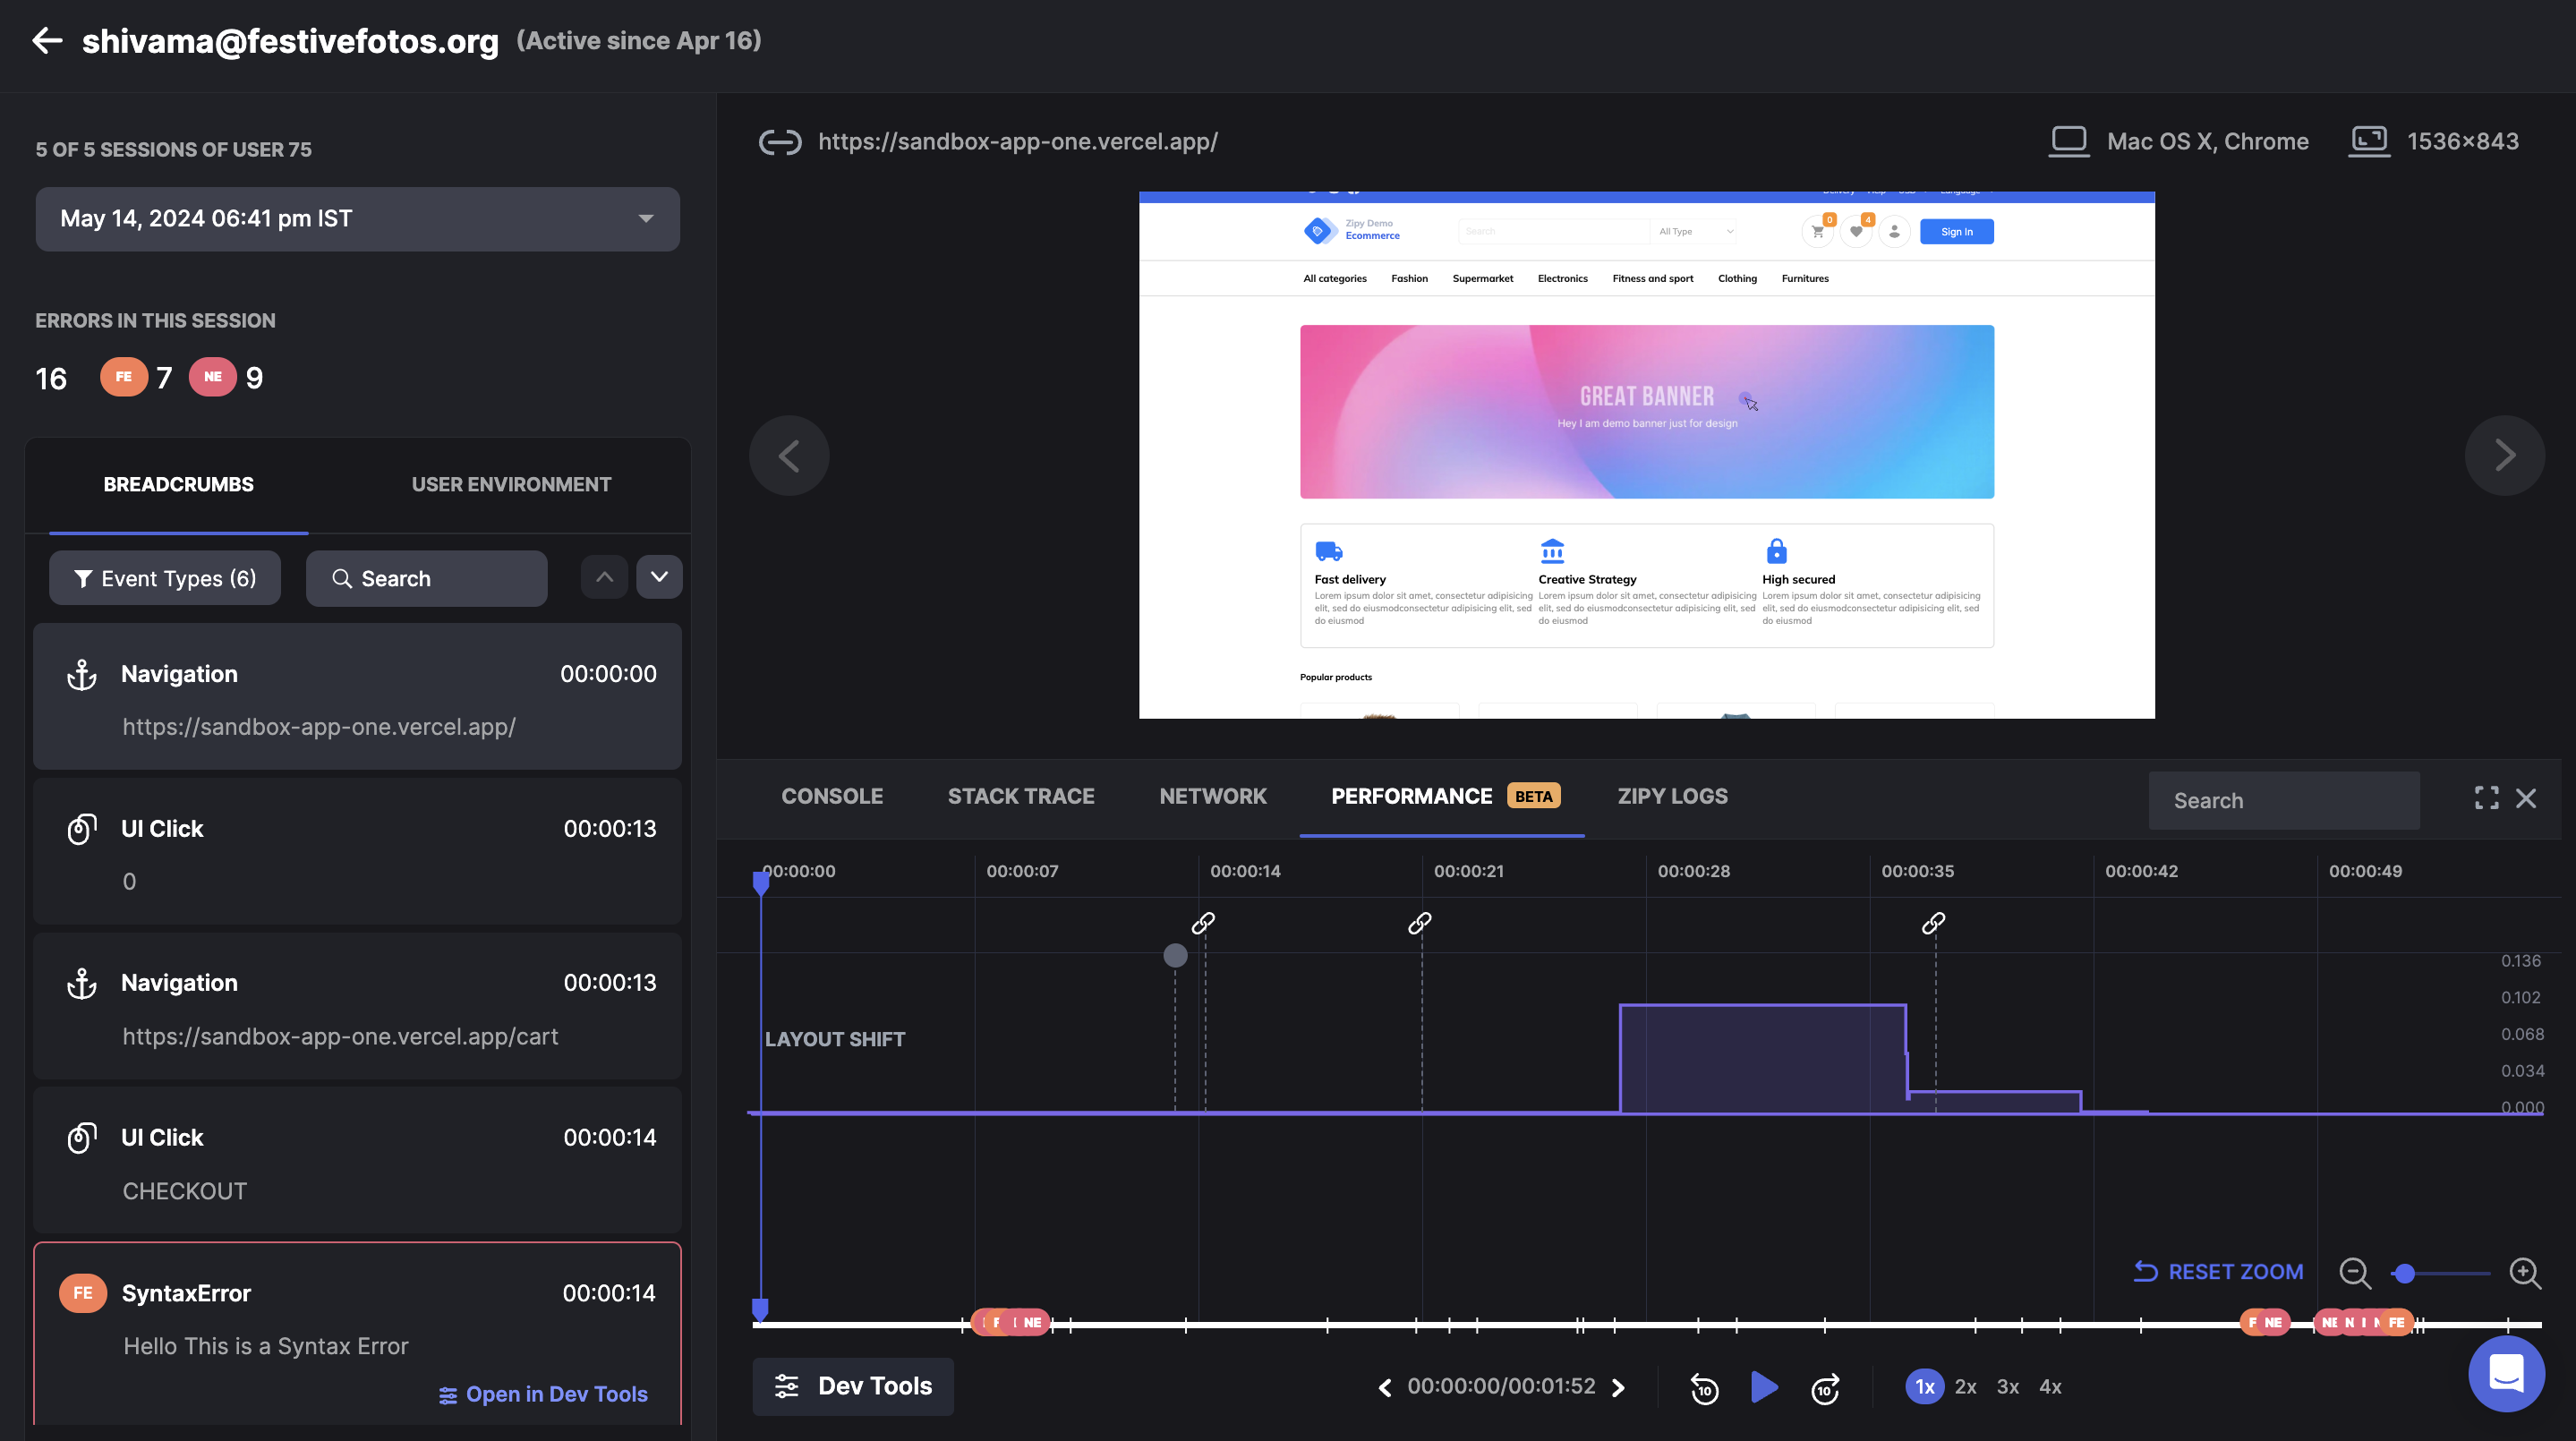Go to next session with right arrow

tap(2504, 456)
